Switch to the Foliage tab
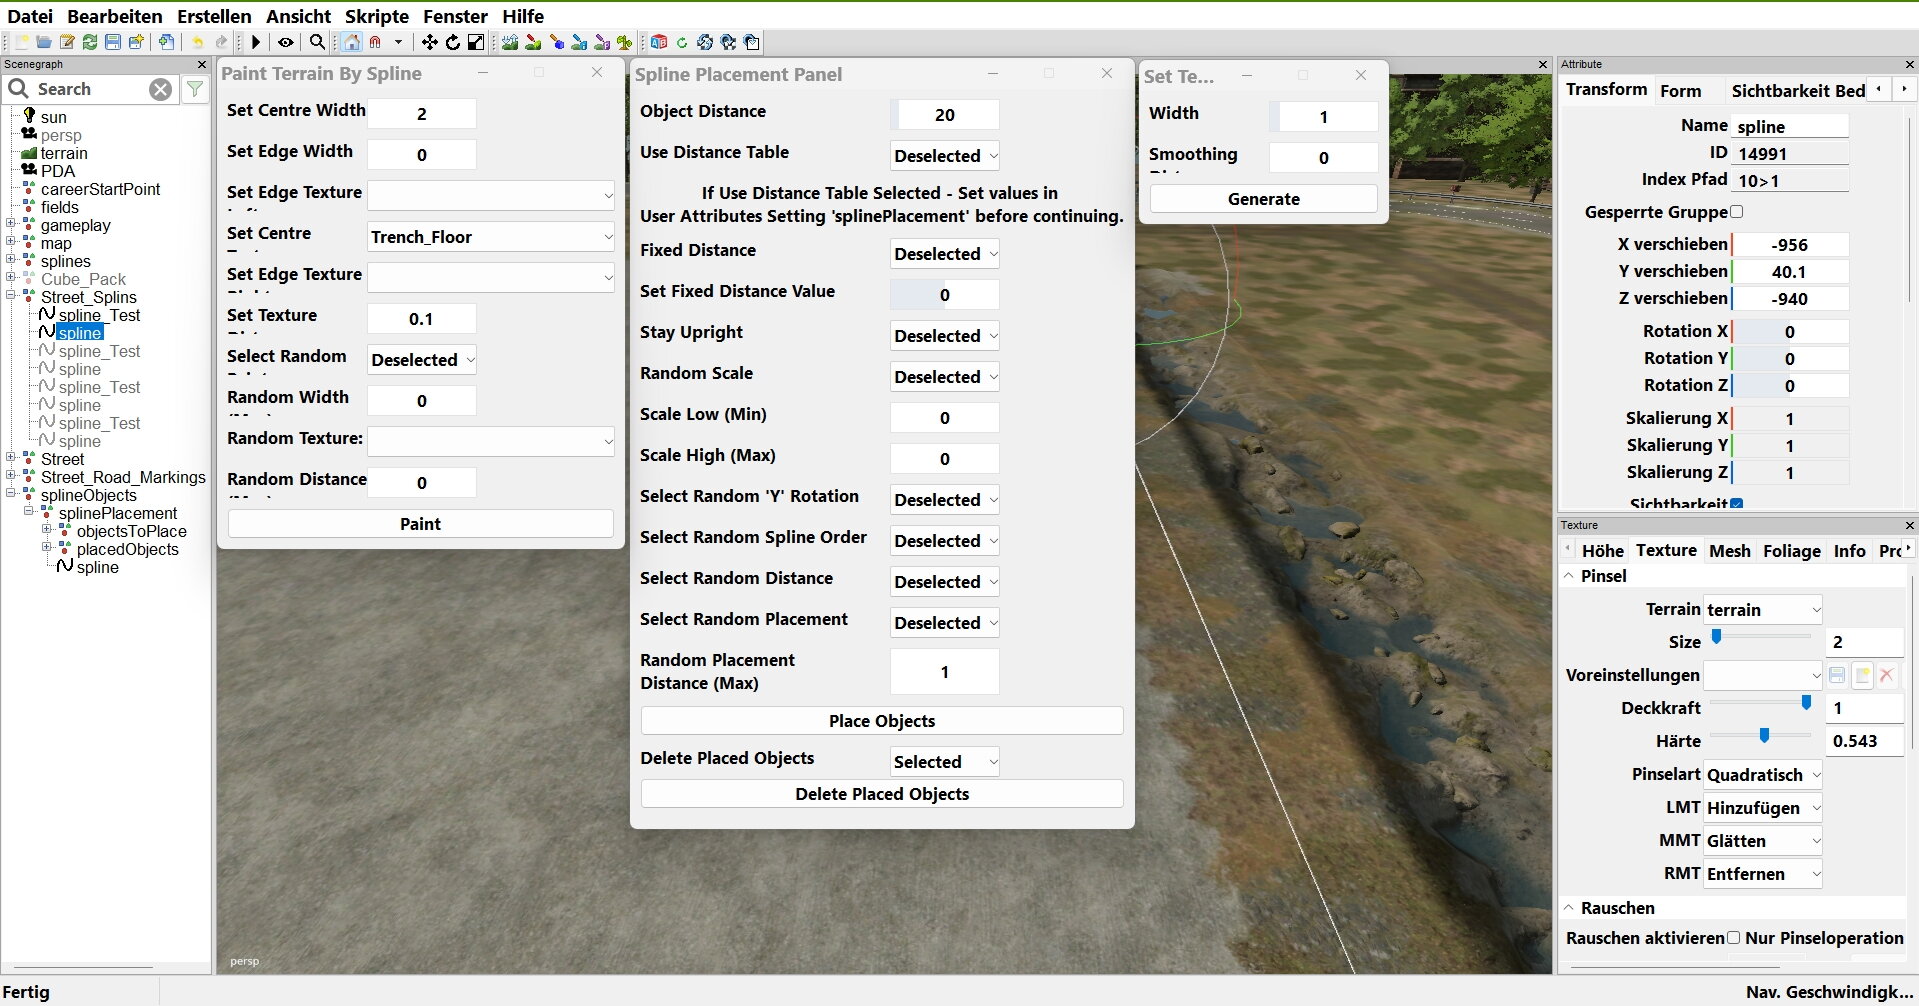 pyautogui.click(x=1791, y=551)
